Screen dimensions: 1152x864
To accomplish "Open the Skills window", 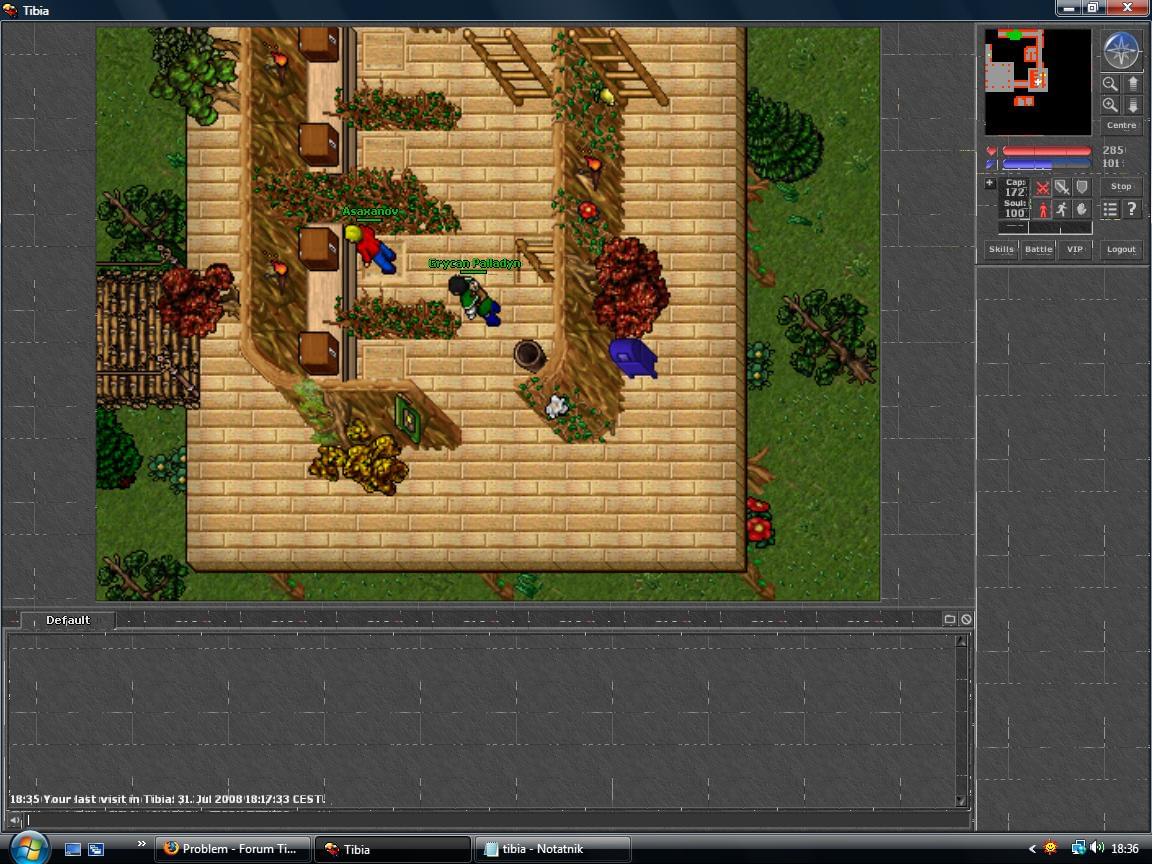I will (x=1001, y=250).
